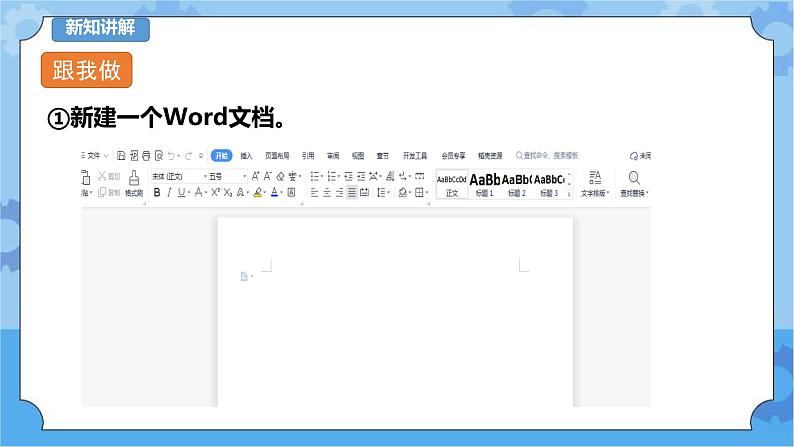Screen dimensions: 794x447
Task: Select the 开始 tab
Action: [221, 156]
